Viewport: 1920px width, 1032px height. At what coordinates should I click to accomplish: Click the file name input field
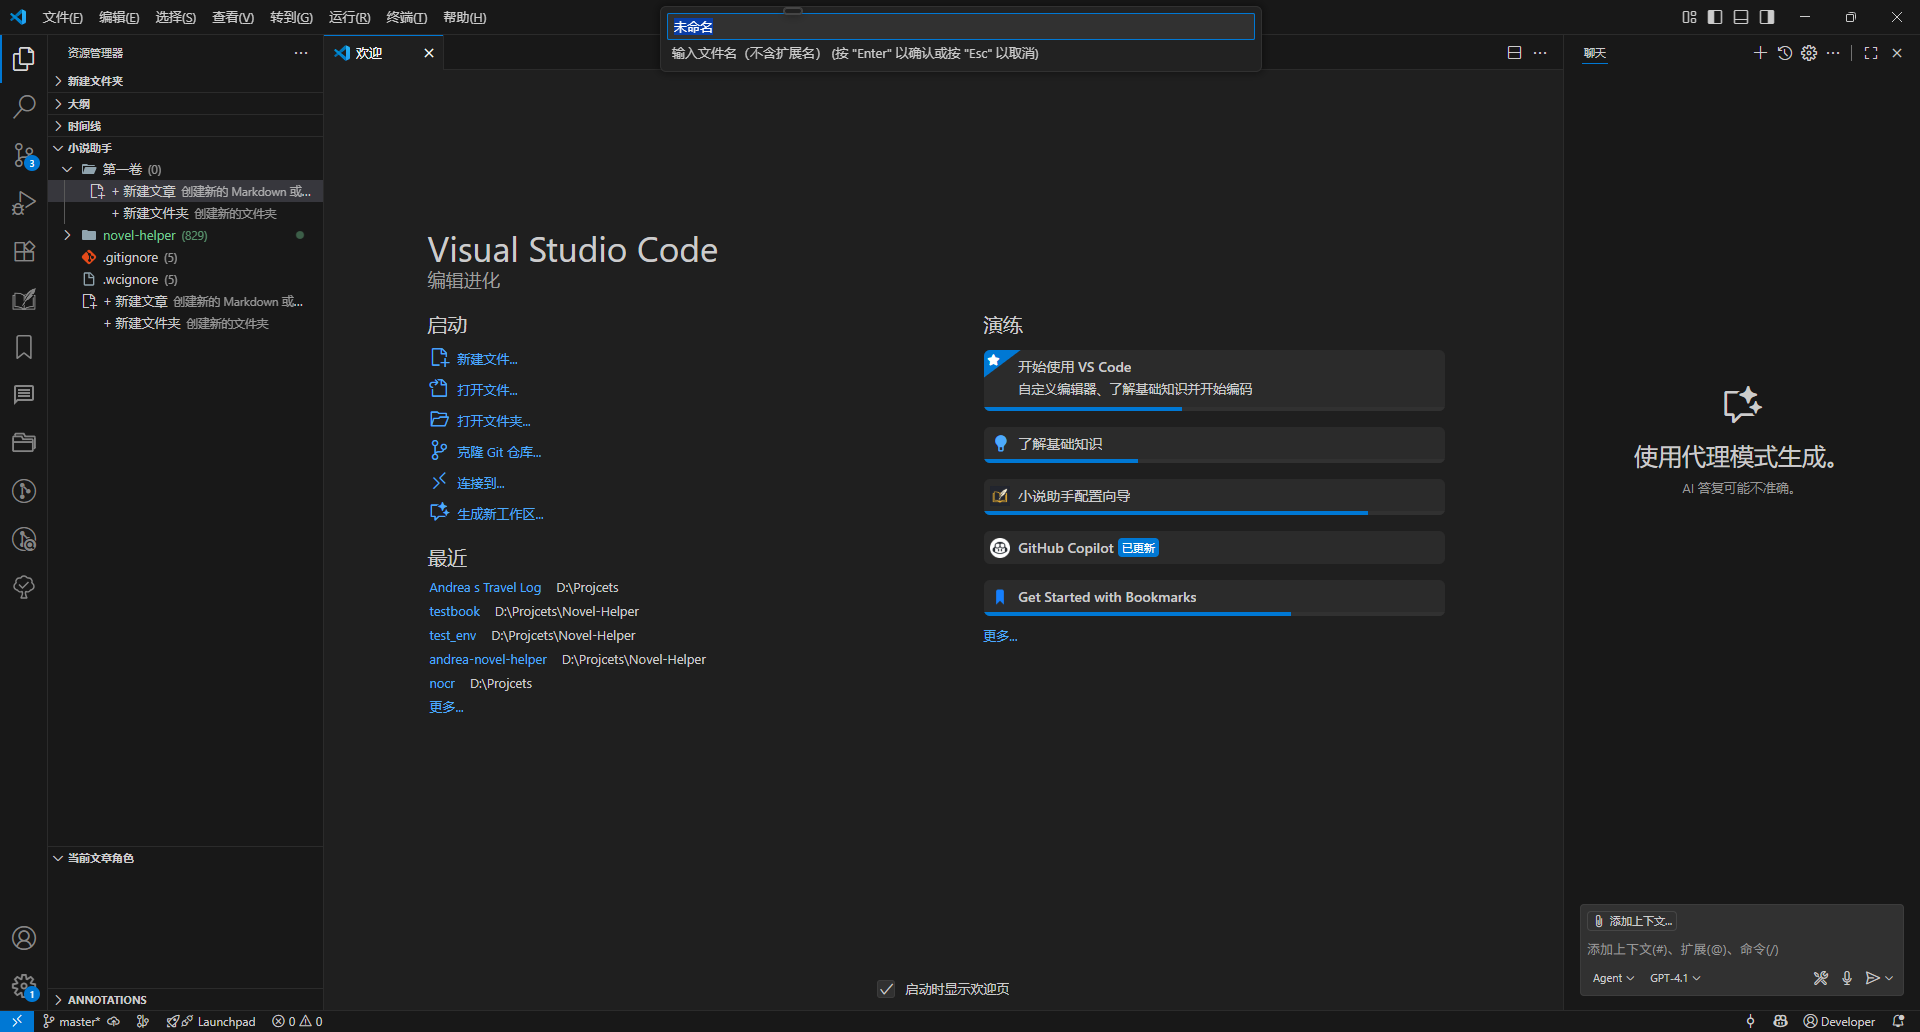pyautogui.click(x=960, y=27)
